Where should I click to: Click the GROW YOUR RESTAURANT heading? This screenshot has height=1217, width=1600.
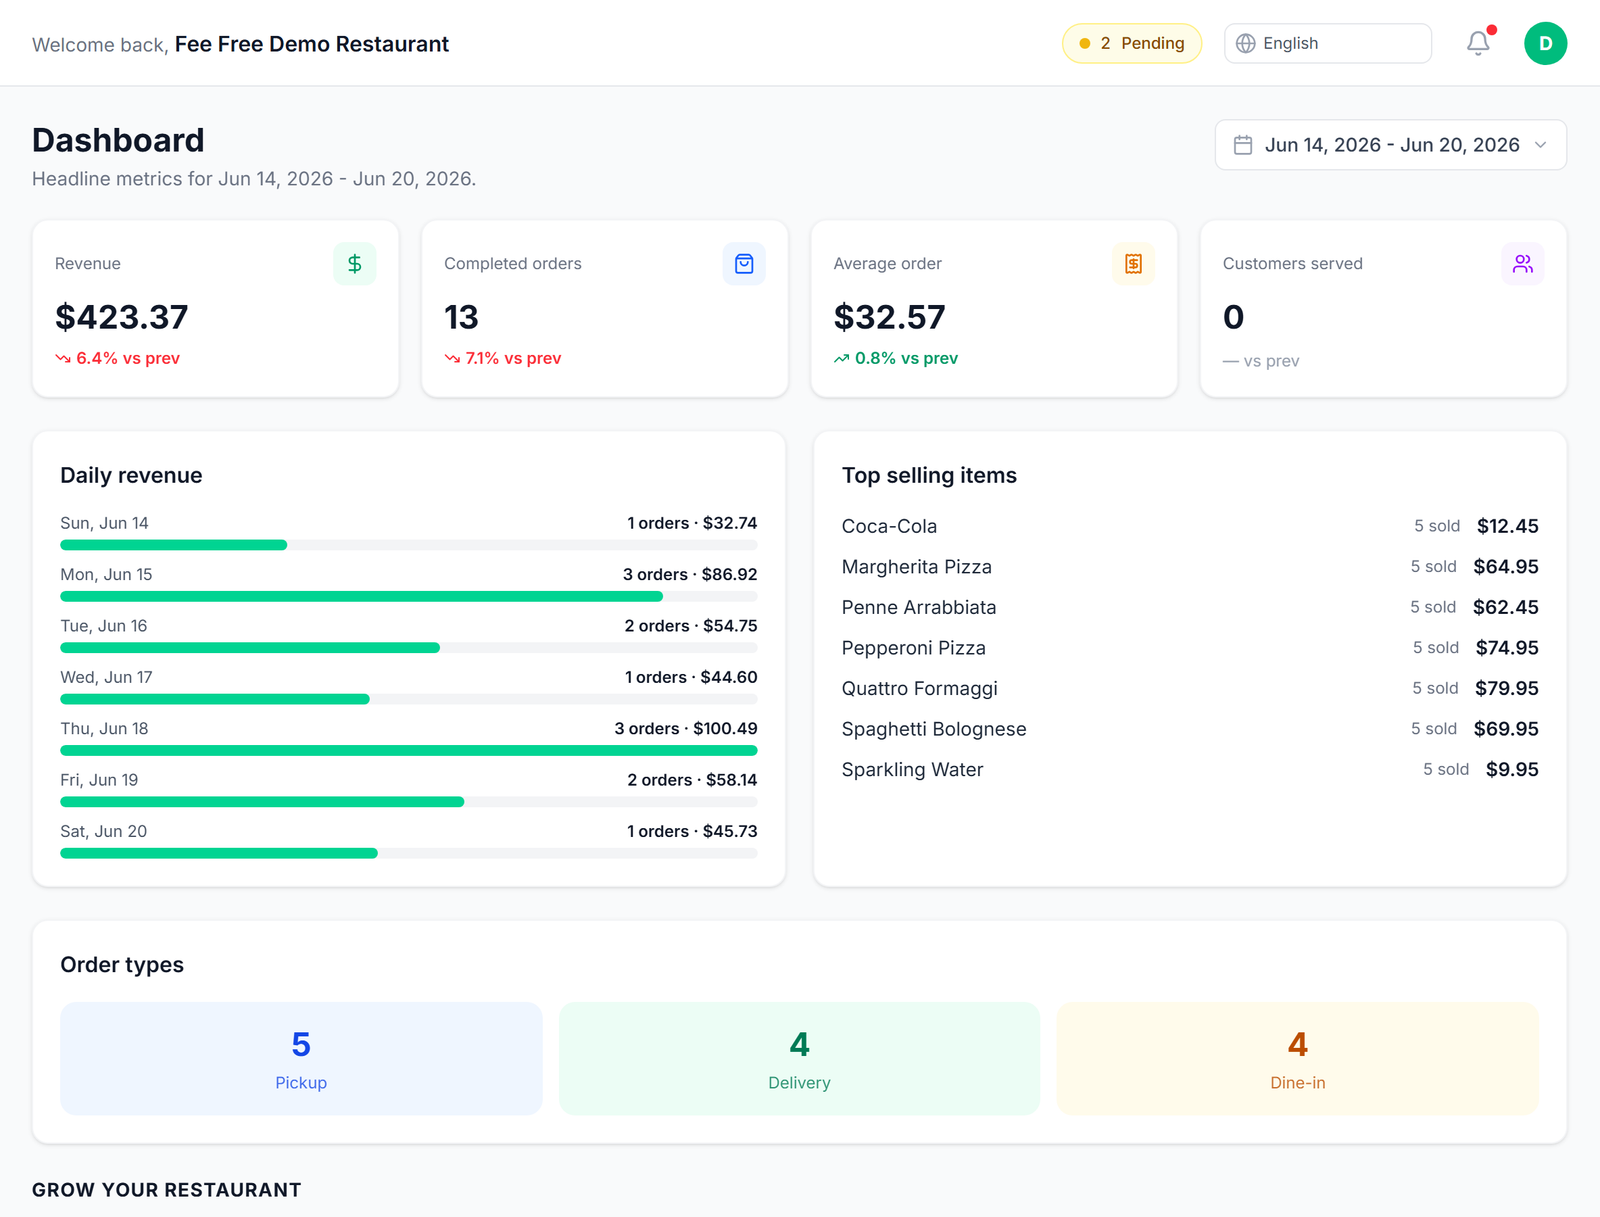pos(166,1190)
